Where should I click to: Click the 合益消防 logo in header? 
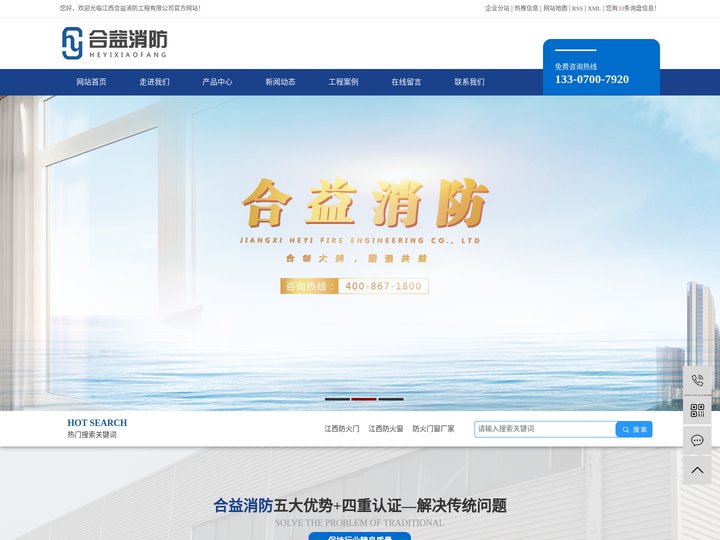114,43
